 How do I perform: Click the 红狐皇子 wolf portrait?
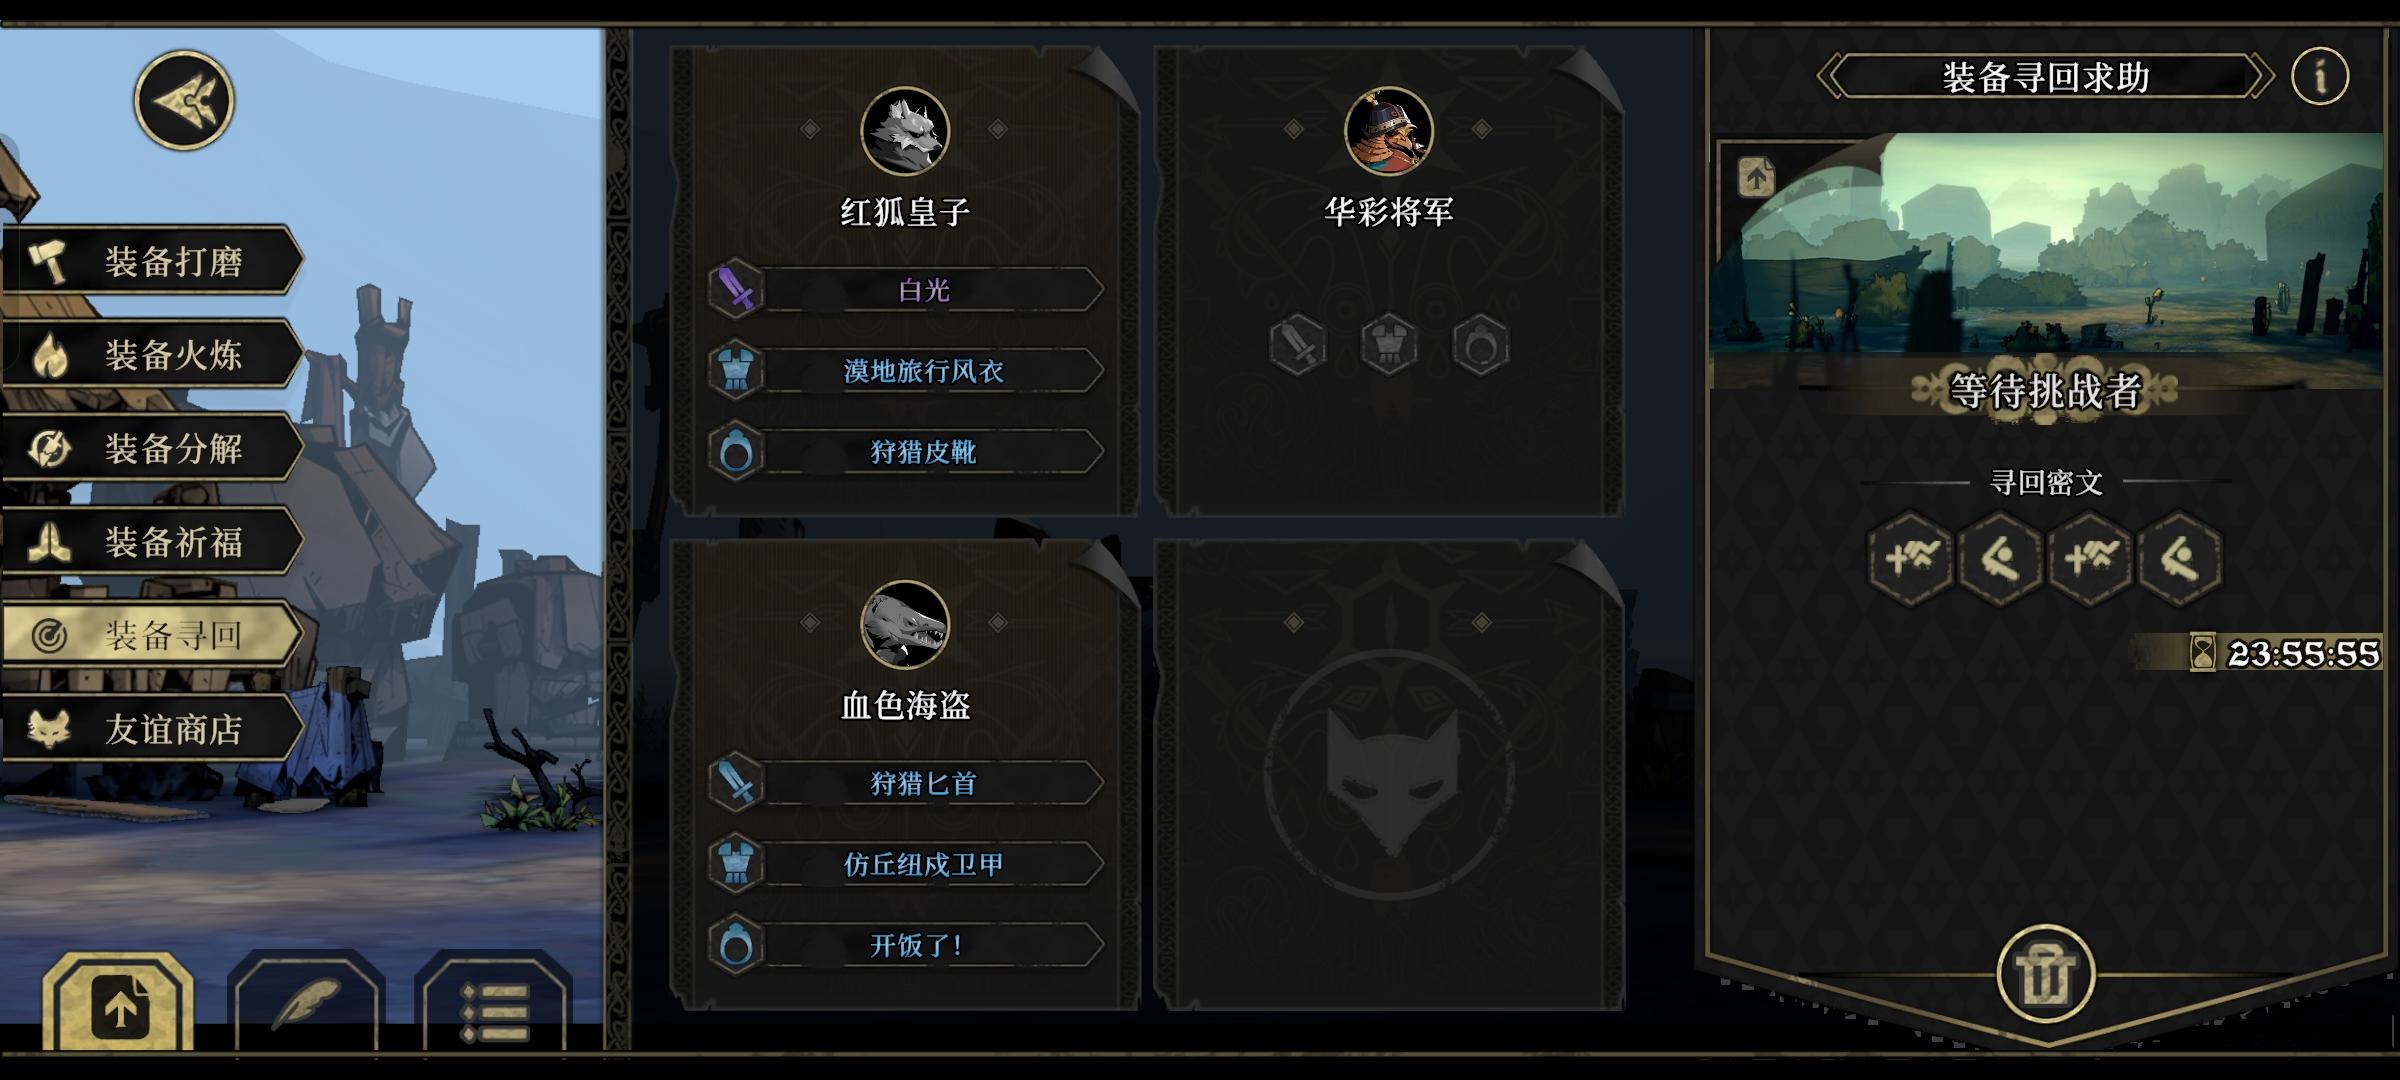905,131
